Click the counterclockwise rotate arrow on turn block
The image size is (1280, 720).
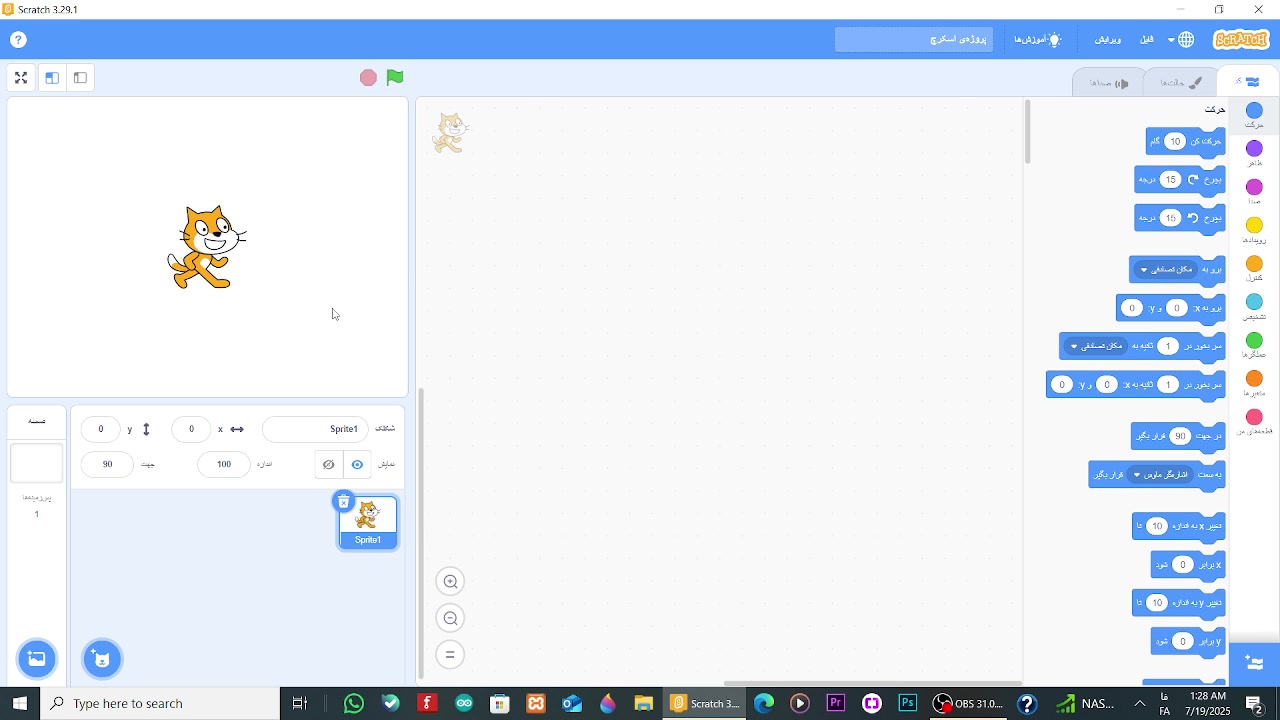tap(1193, 218)
